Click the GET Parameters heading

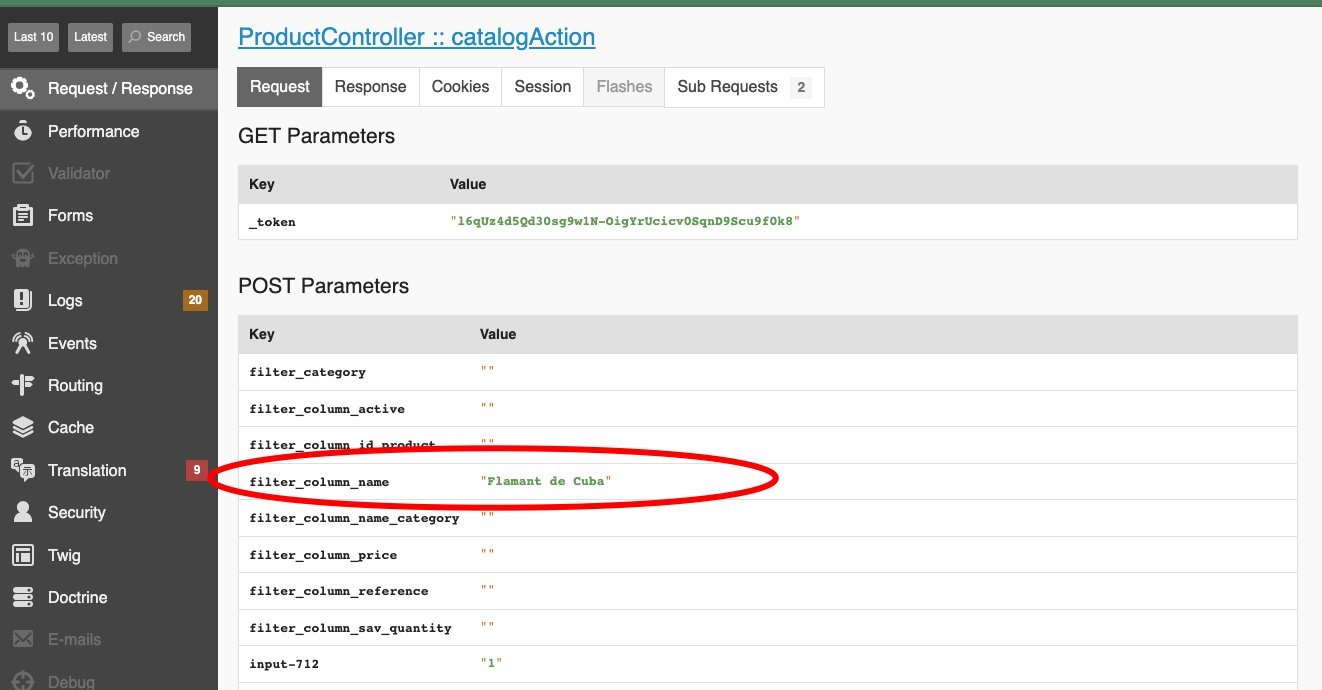(316, 136)
